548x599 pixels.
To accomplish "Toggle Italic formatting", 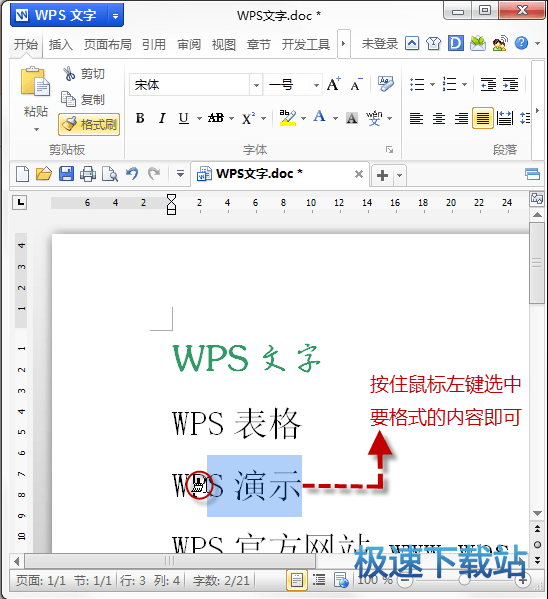I will pyautogui.click(x=162, y=118).
